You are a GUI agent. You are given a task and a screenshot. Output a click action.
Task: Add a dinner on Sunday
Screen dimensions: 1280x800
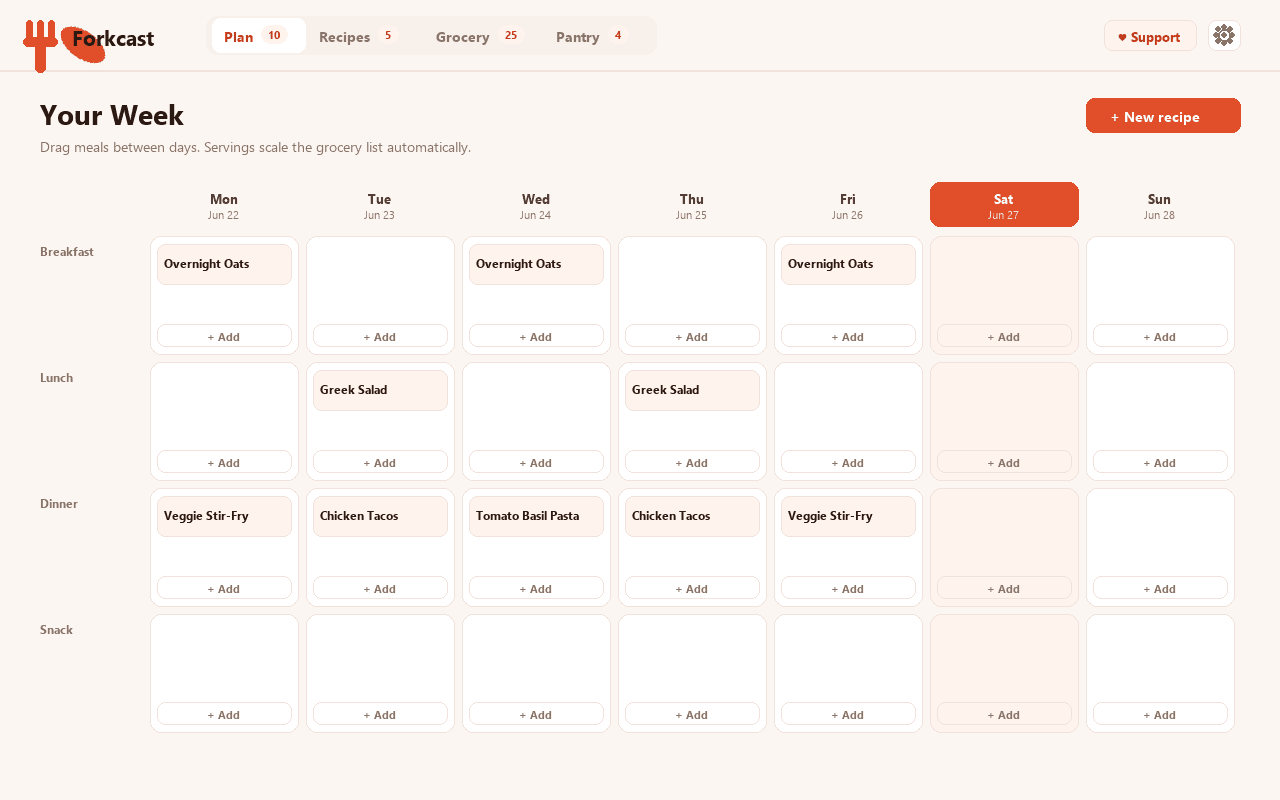point(1160,588)
